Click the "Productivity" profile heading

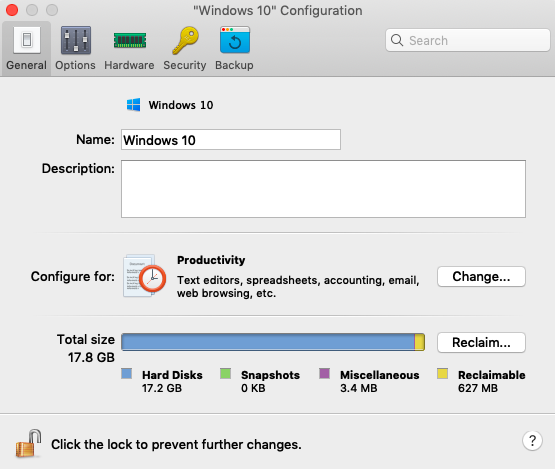click(211, 260)
